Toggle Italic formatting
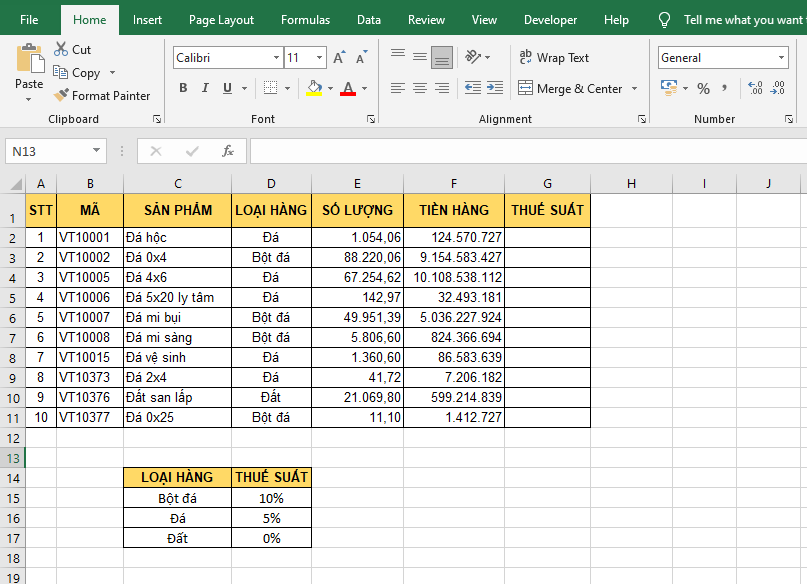 click(x=205, y=89)
